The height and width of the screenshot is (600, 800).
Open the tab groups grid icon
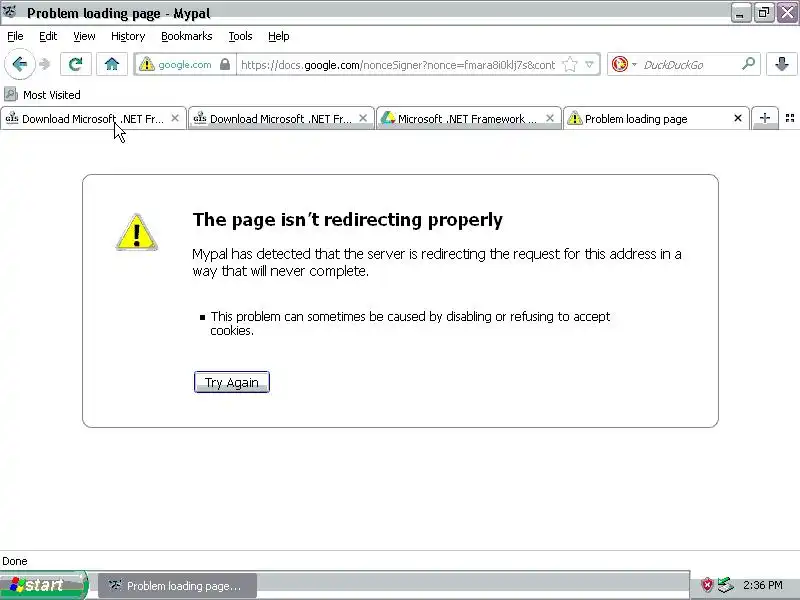pos(790,118)
